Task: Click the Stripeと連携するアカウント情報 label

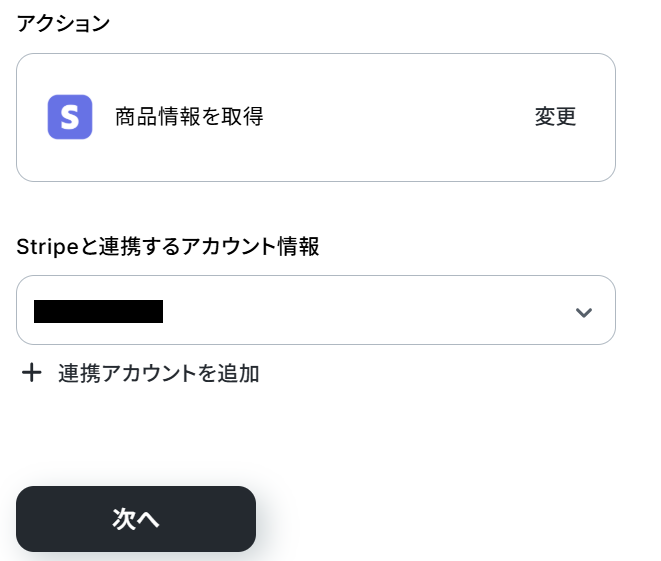Action: [x=168, y=246]
